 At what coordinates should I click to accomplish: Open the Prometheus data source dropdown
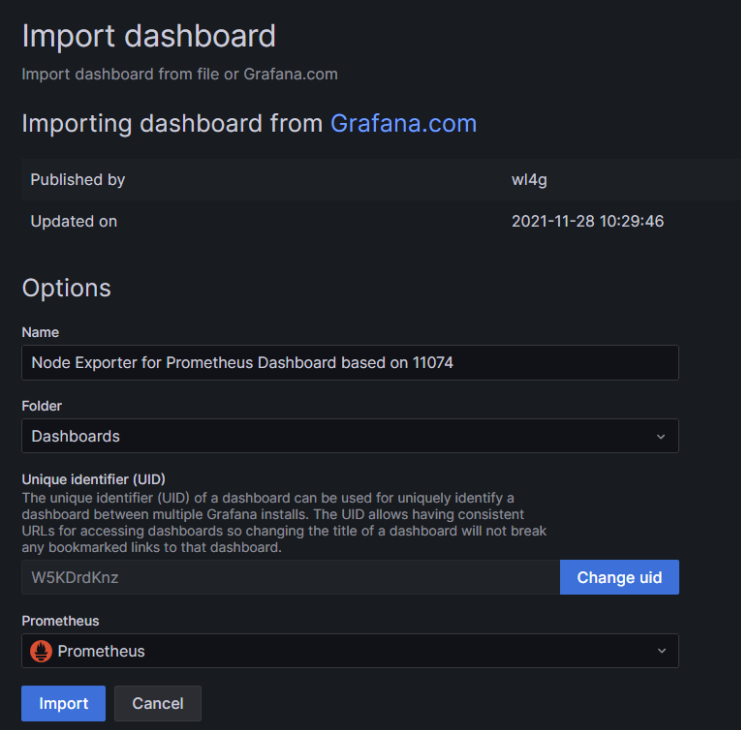pos(350,651)
